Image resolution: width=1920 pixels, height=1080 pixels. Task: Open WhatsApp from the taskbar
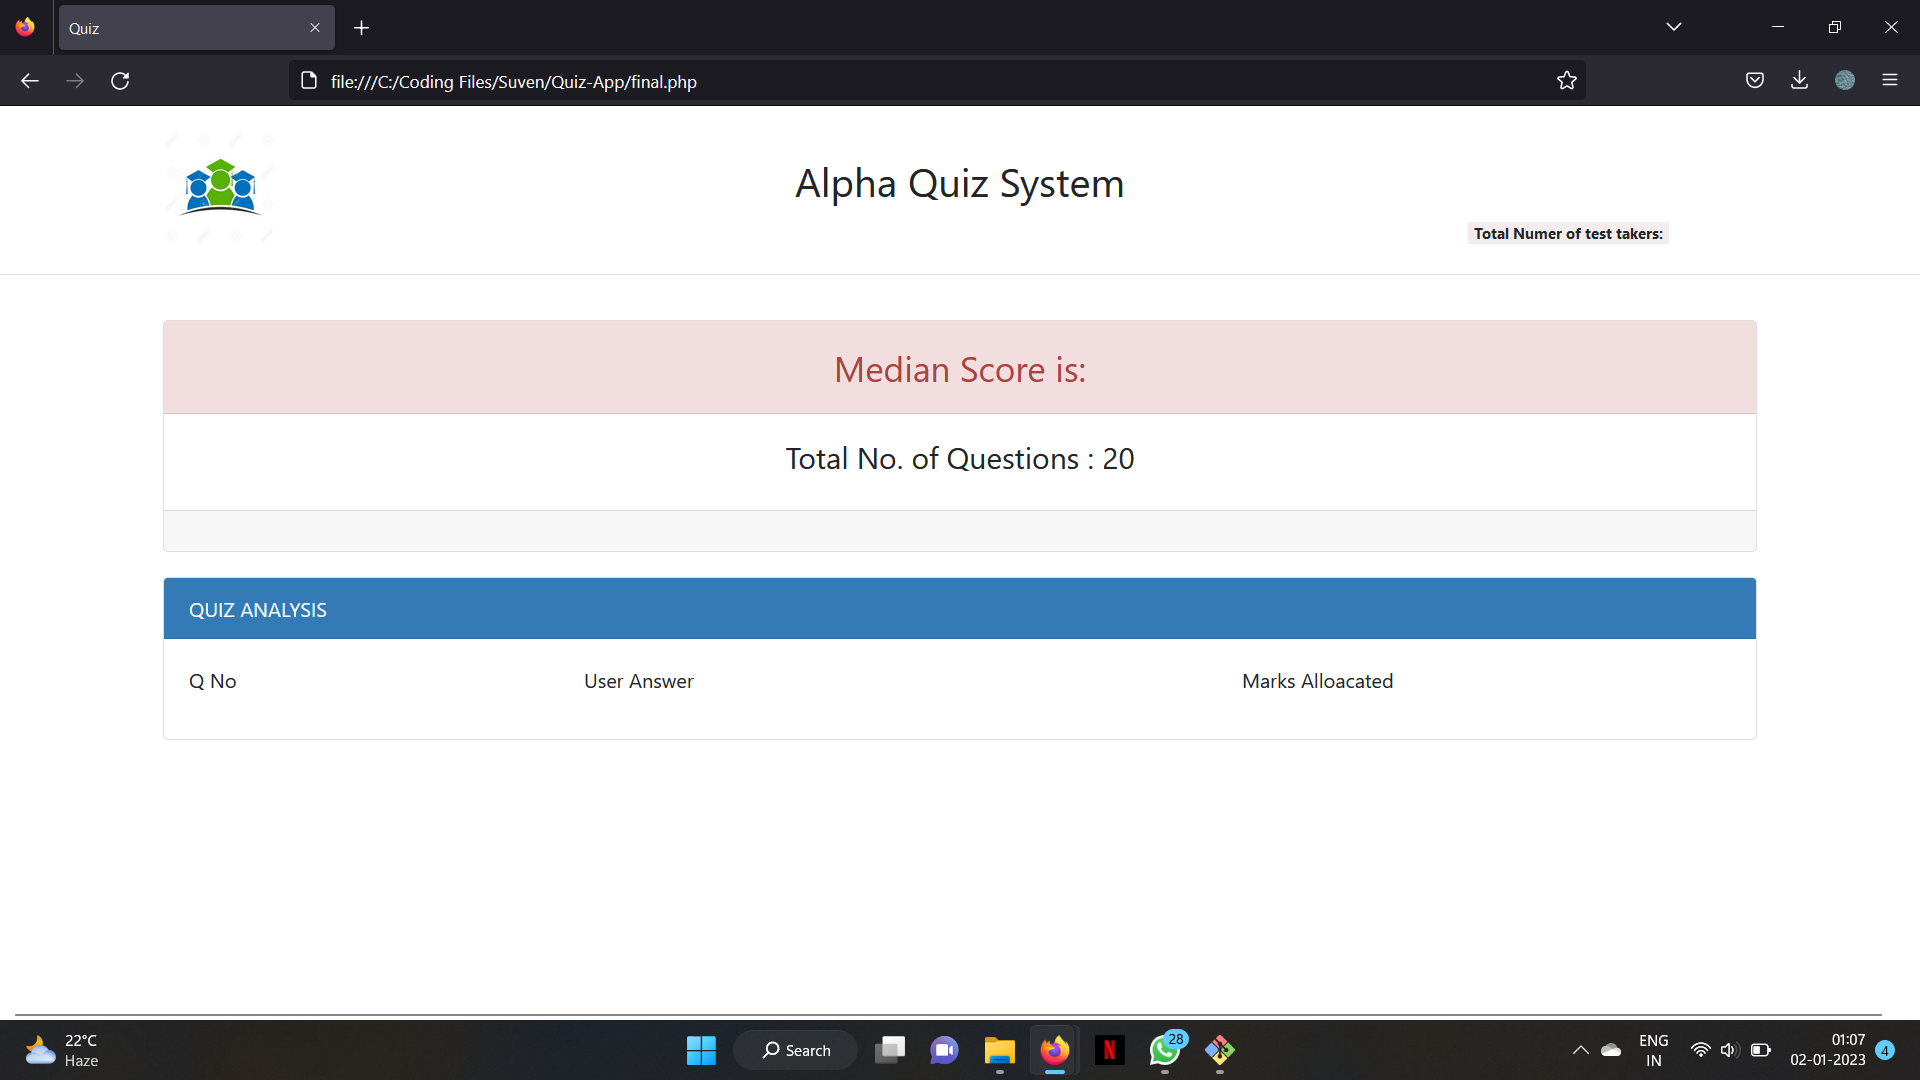pos(1165,1050)
